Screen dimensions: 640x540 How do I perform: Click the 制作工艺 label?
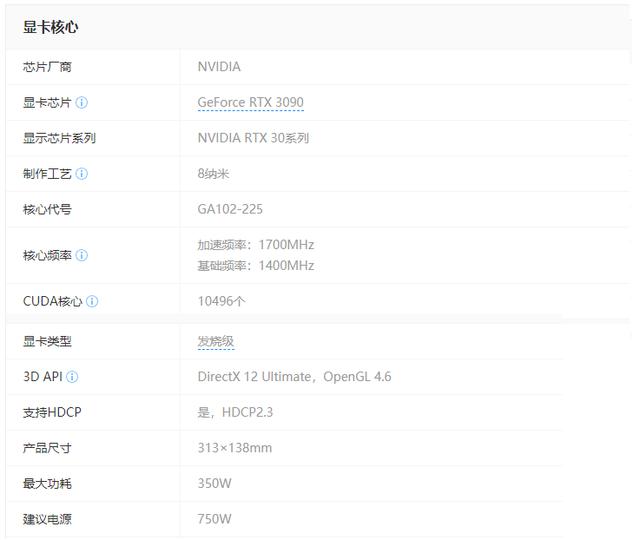tap(47, 174)
